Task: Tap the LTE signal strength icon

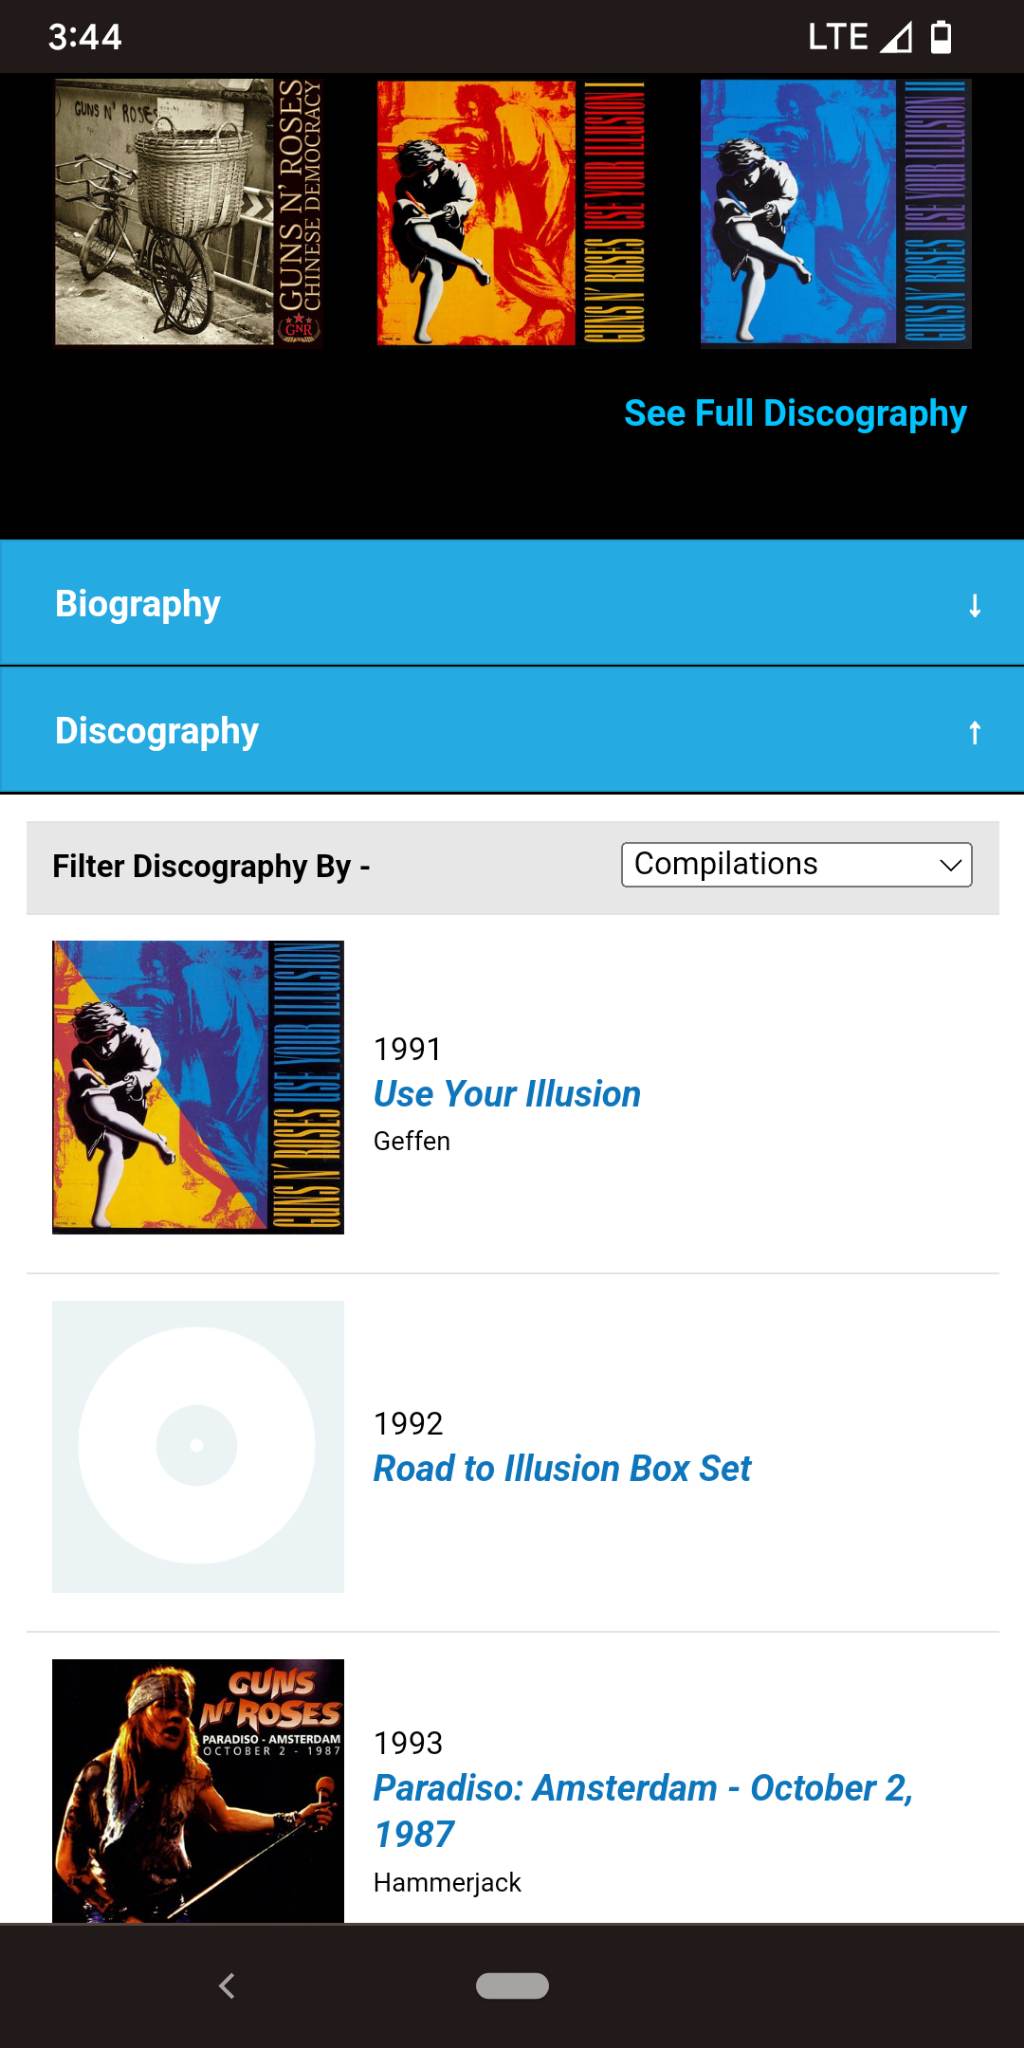Action: tap(895, 38)
